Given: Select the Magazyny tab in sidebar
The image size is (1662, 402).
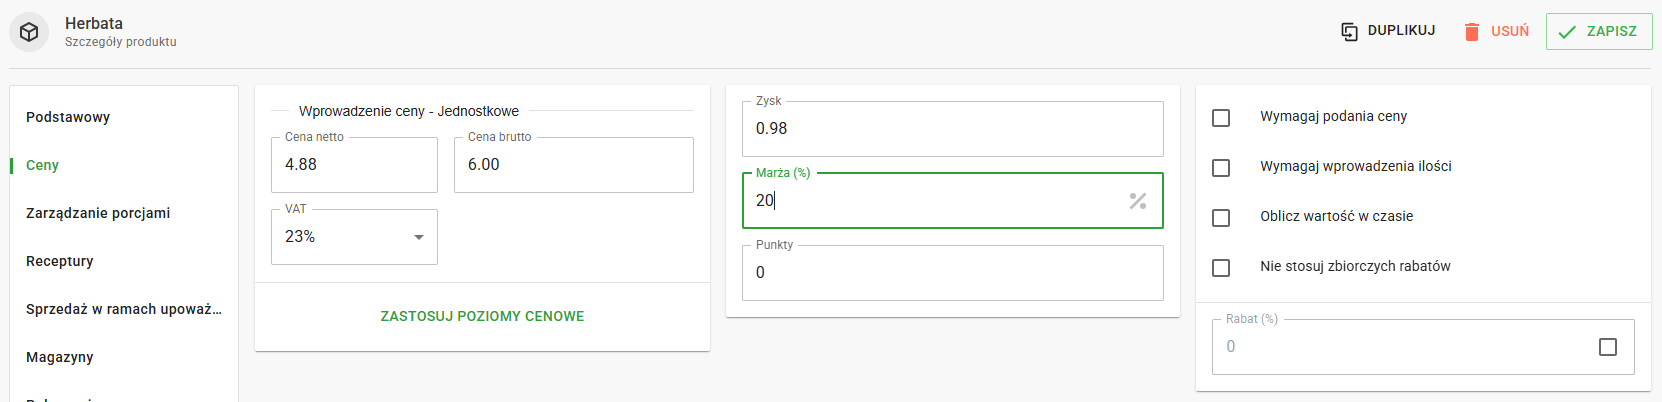Looking at the screenshot, I should click(x=60, y=357).
